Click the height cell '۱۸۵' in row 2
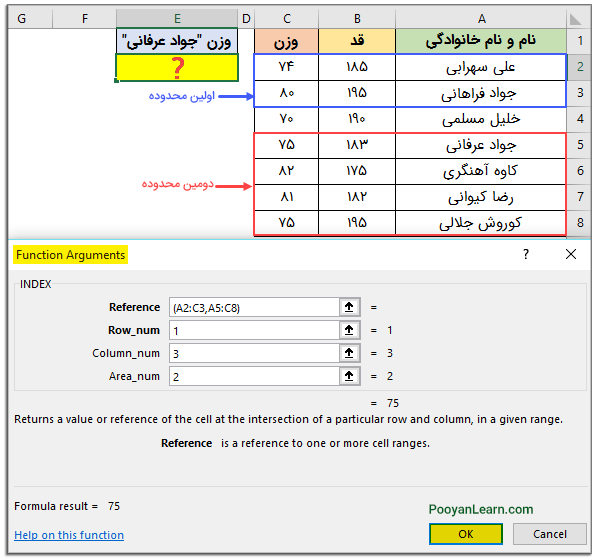 (357, 67)
